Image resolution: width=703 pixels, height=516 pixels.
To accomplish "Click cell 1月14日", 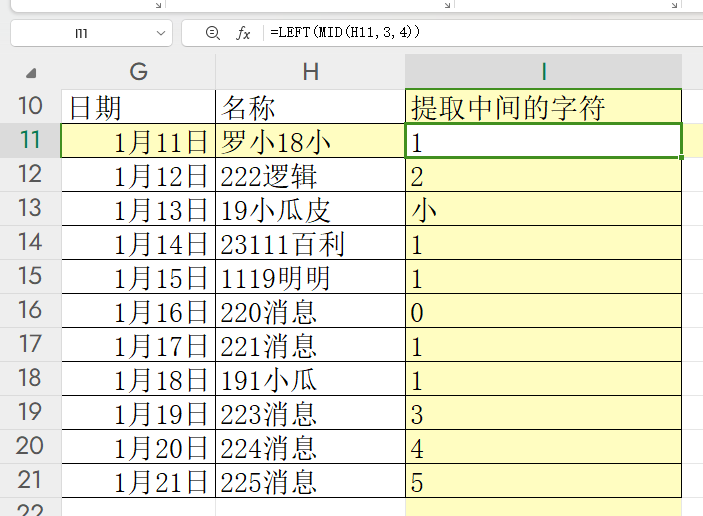I will [x=139, y=243].
